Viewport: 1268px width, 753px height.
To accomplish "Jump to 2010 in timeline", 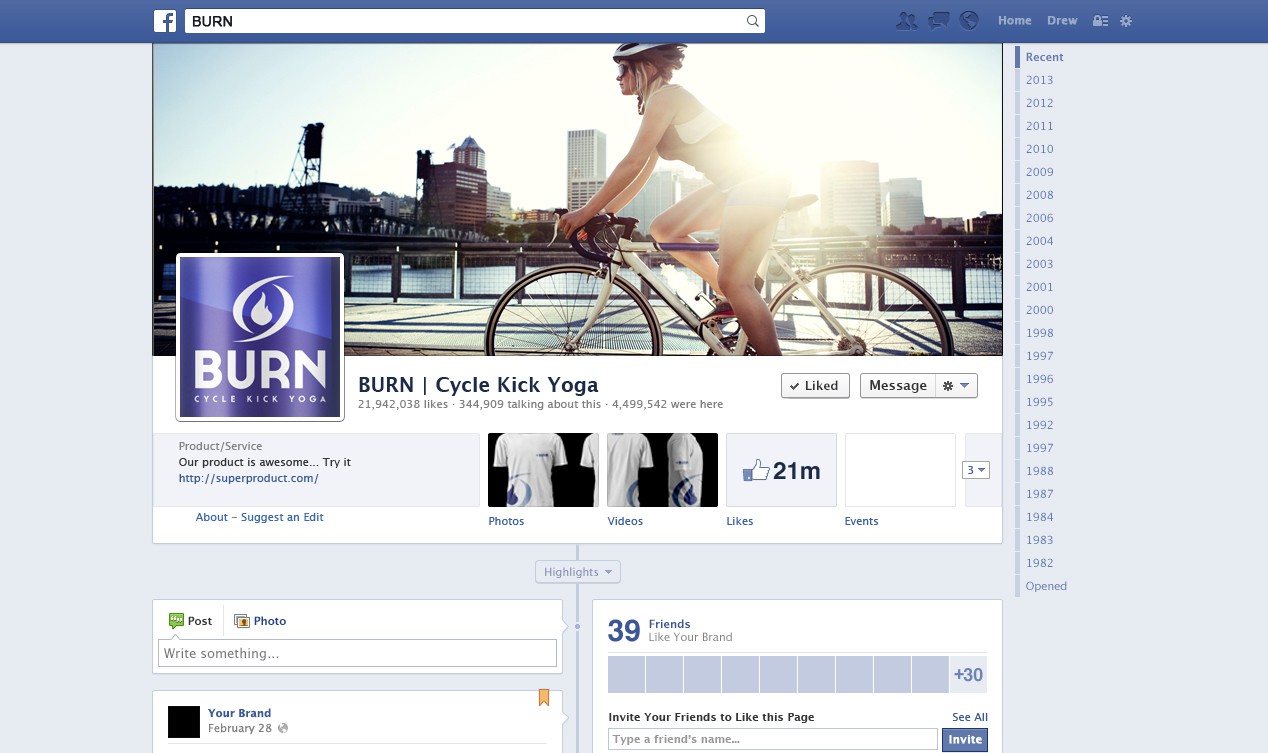I will point(1039,149).
